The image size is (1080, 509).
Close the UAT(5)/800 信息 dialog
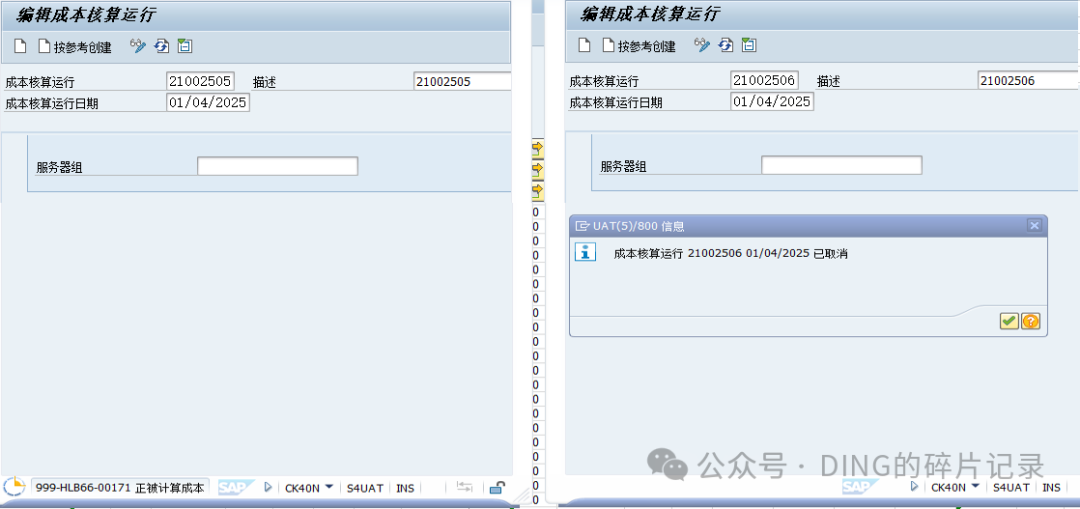point(1033,226)
